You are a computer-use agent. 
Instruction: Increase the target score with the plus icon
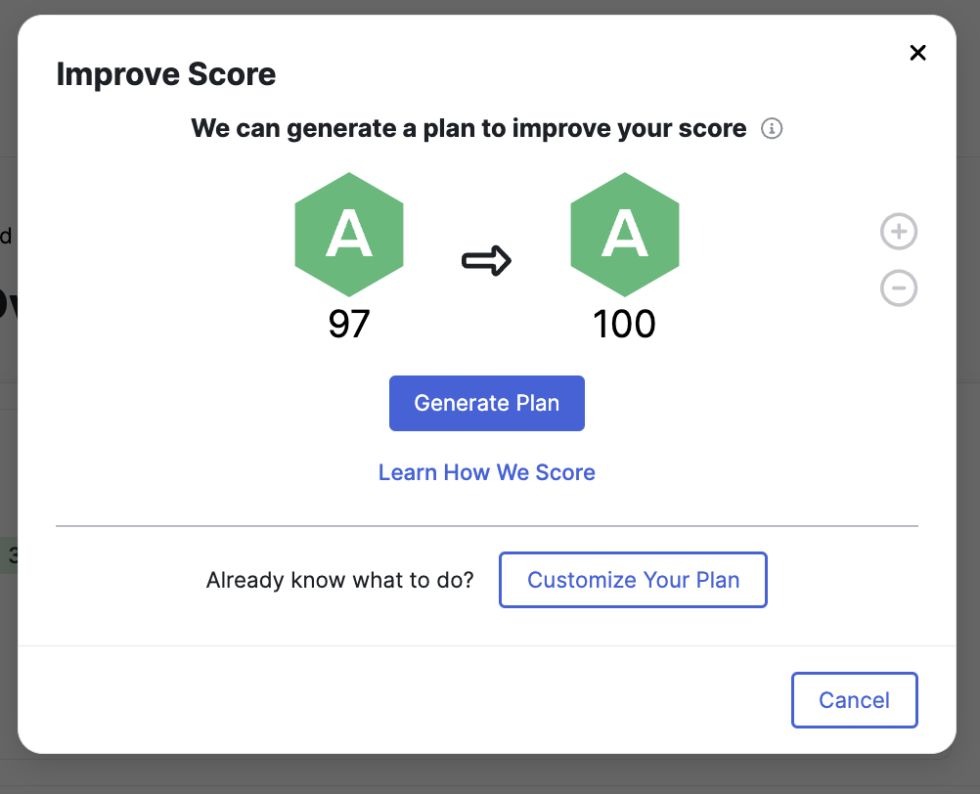898,232
